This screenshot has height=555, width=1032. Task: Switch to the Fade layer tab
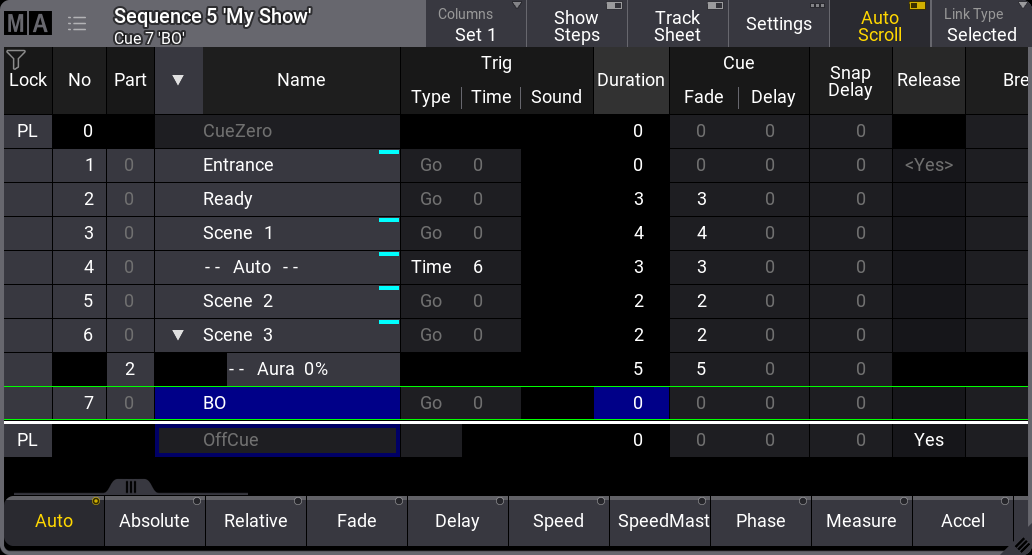click(x=356, y=521)
